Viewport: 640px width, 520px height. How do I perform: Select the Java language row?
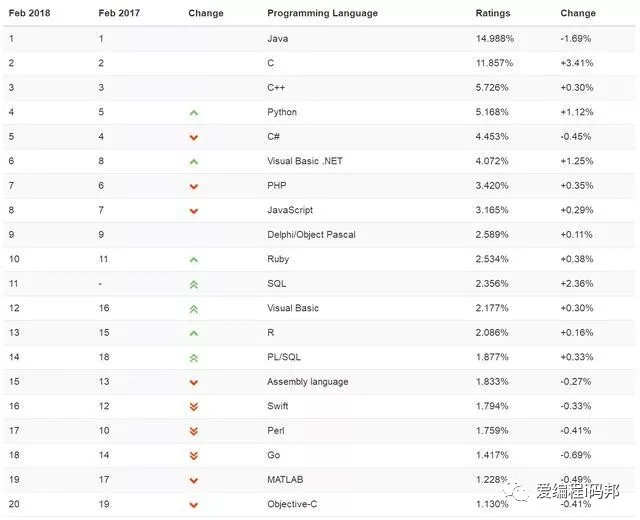[319, 39]
